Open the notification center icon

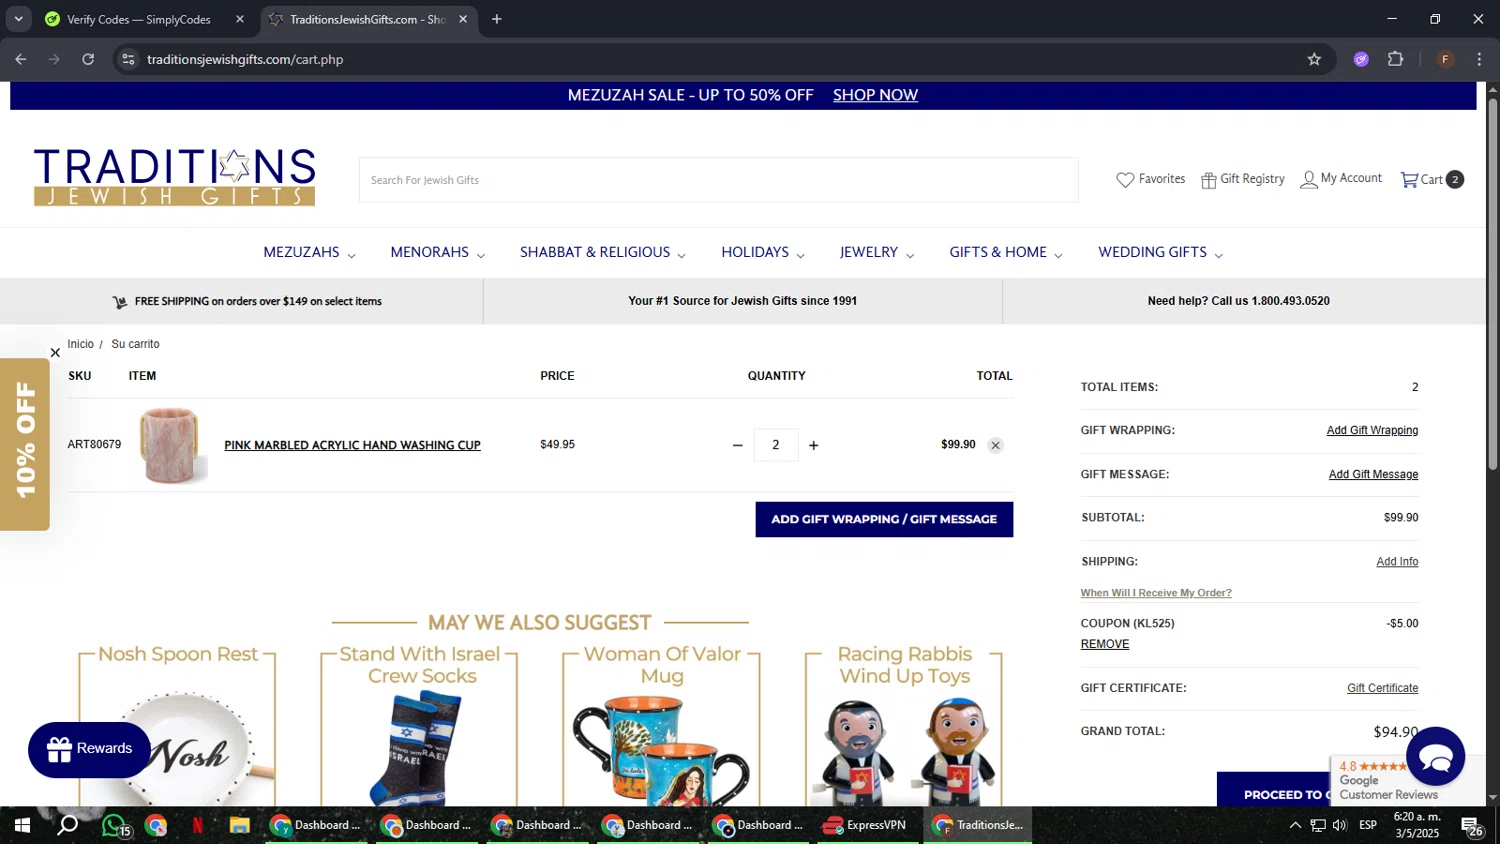[1471, 826]
